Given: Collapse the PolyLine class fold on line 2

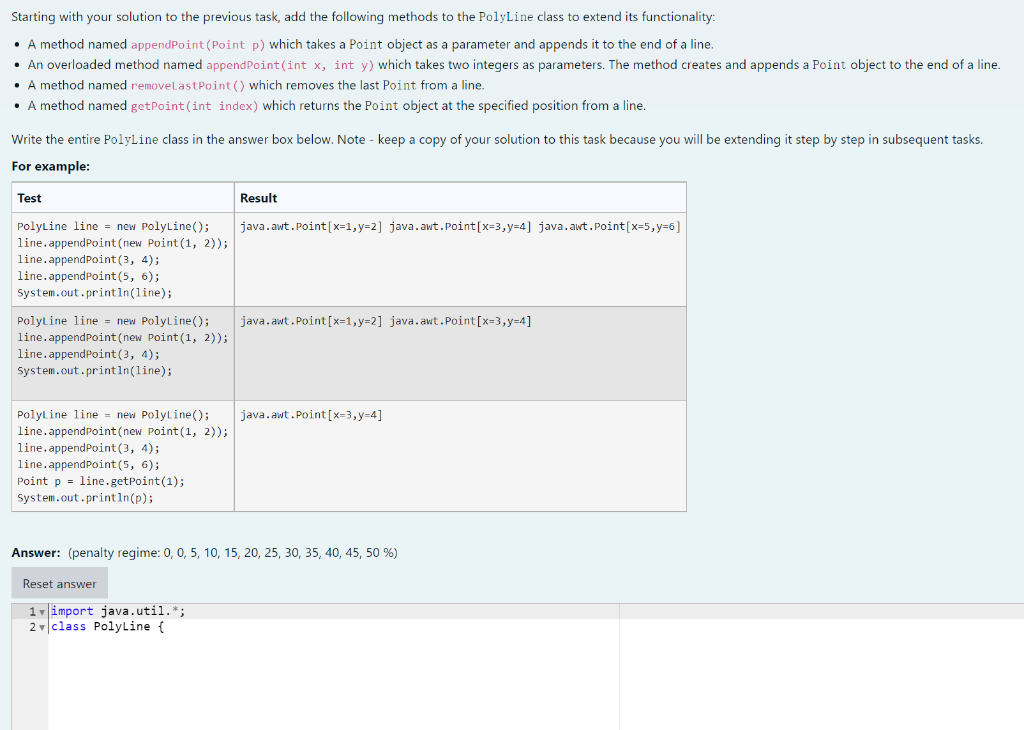Looking at the screenshot, I should coord(41,626).
